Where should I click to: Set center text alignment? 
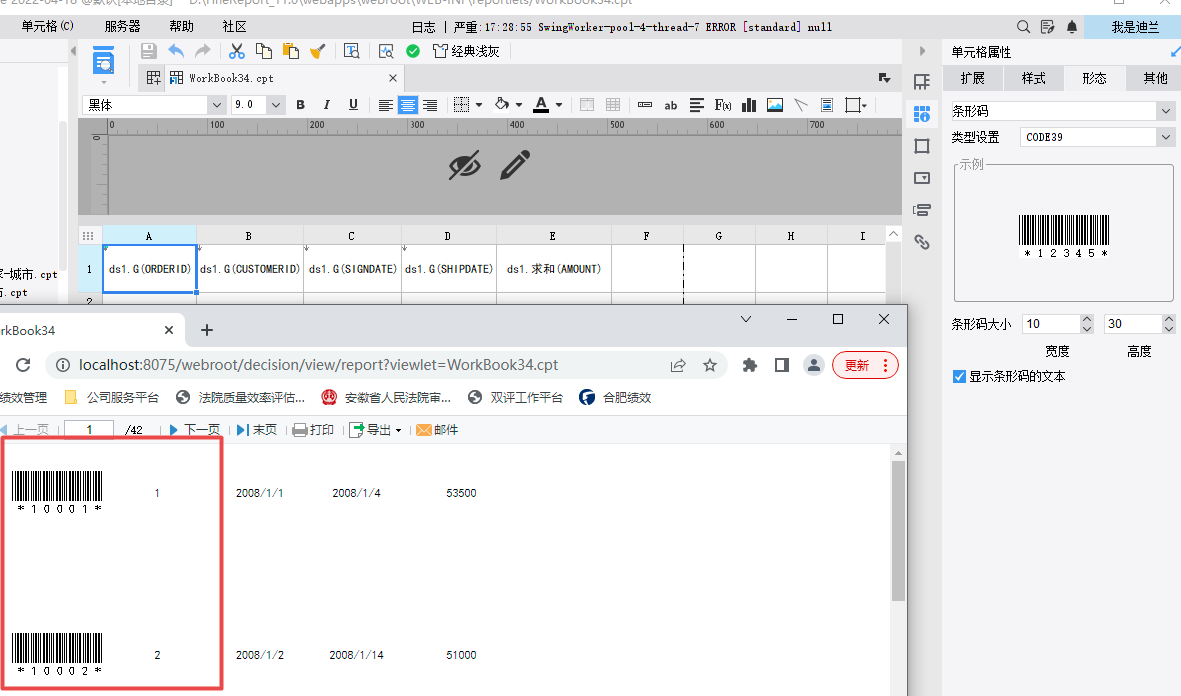407,105
